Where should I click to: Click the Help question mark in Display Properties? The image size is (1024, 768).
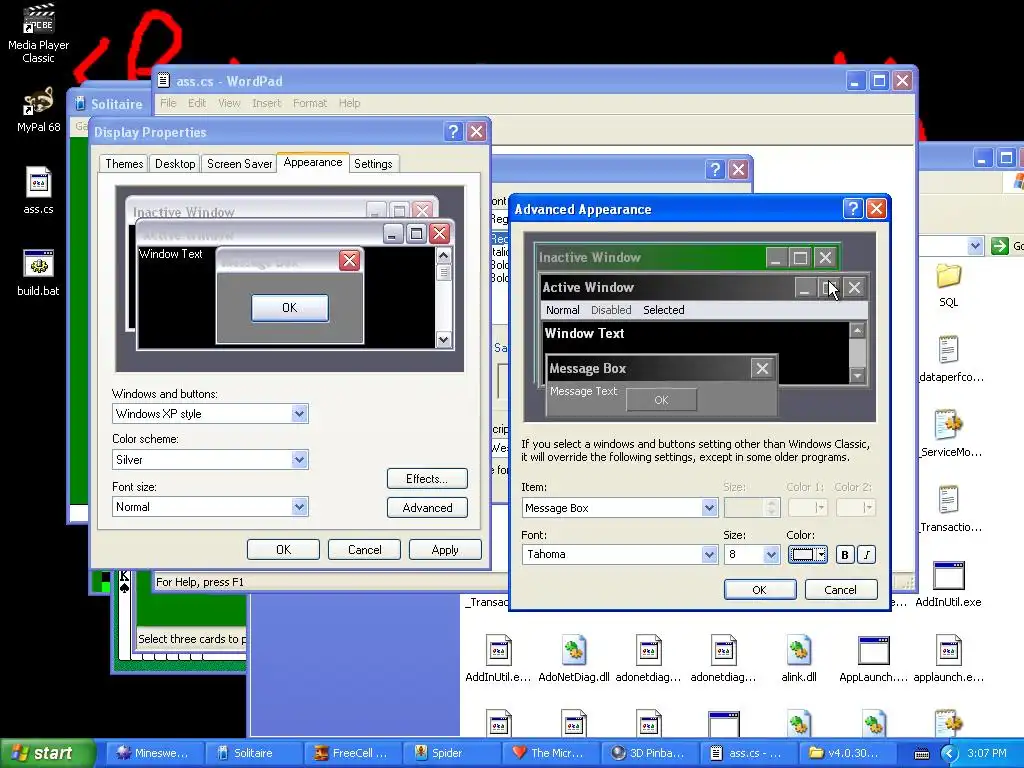click(453, 132)
